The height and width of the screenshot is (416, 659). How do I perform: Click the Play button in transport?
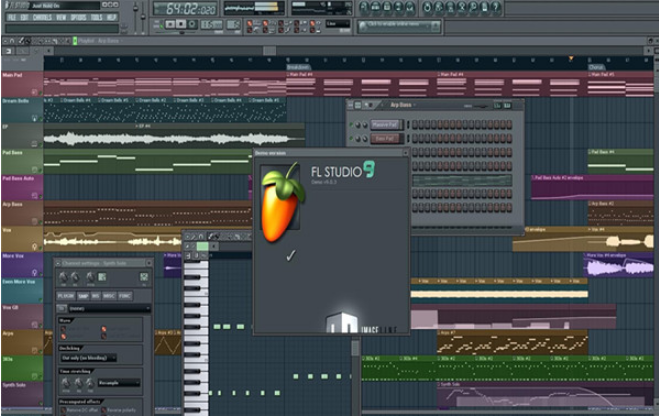(170, 24)
